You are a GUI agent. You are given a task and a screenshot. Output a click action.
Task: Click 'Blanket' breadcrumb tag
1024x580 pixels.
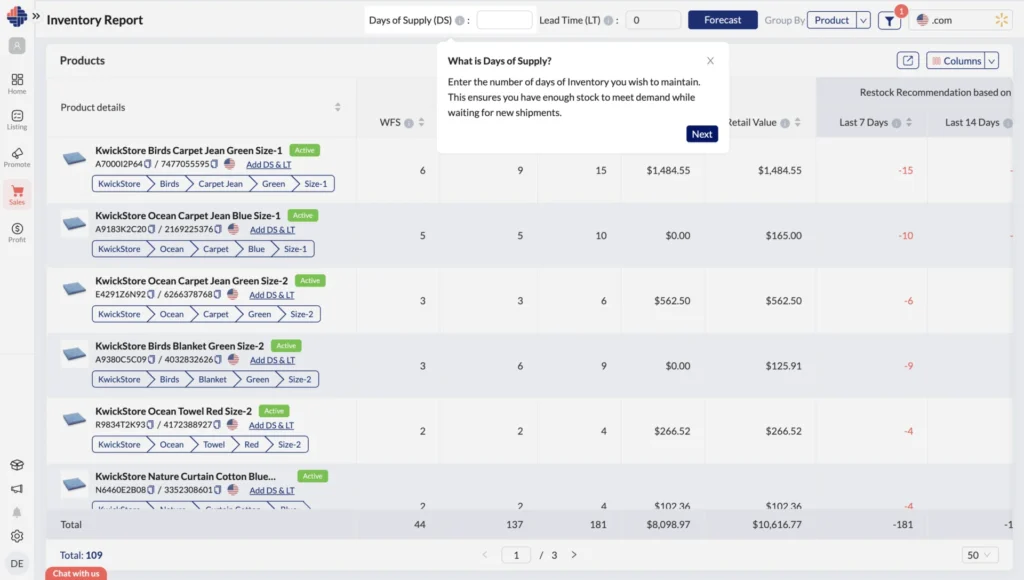212,379
